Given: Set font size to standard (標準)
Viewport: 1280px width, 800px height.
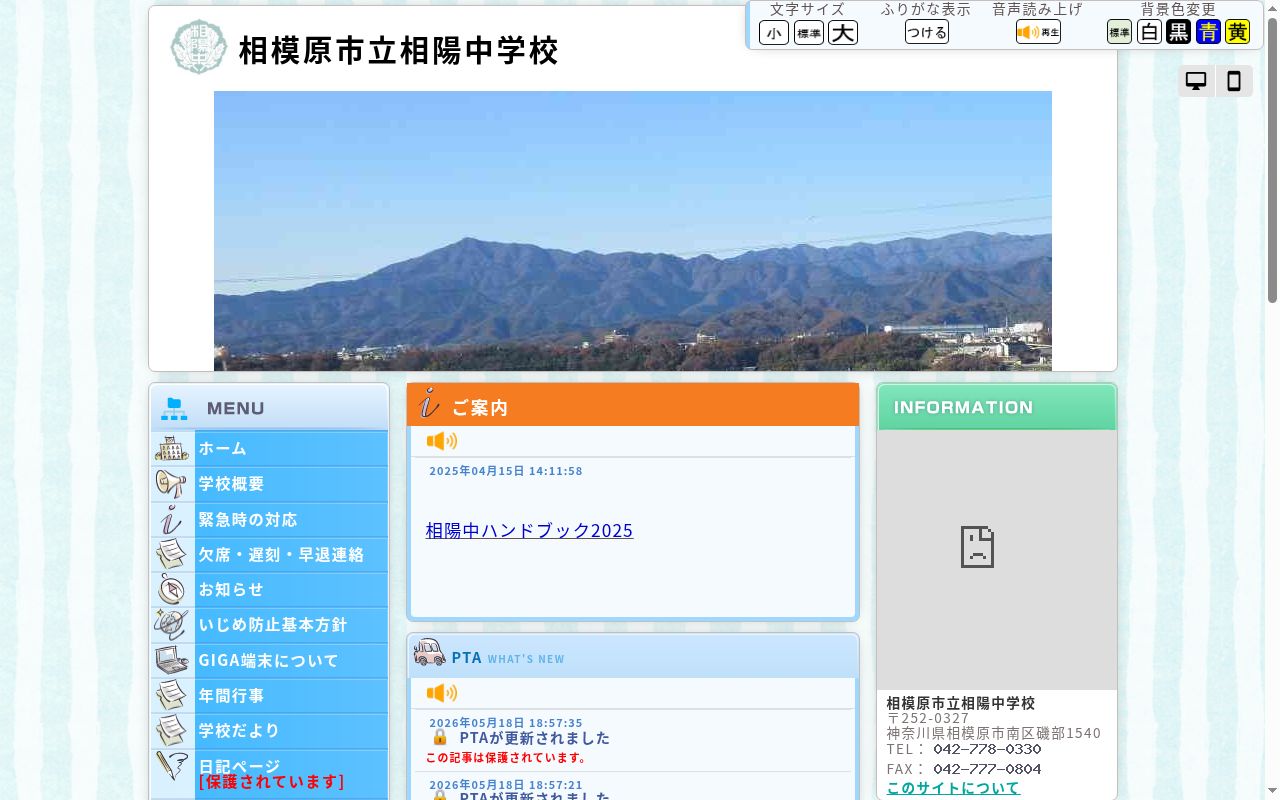Looking at the screenshot, I should coord(809,33).
